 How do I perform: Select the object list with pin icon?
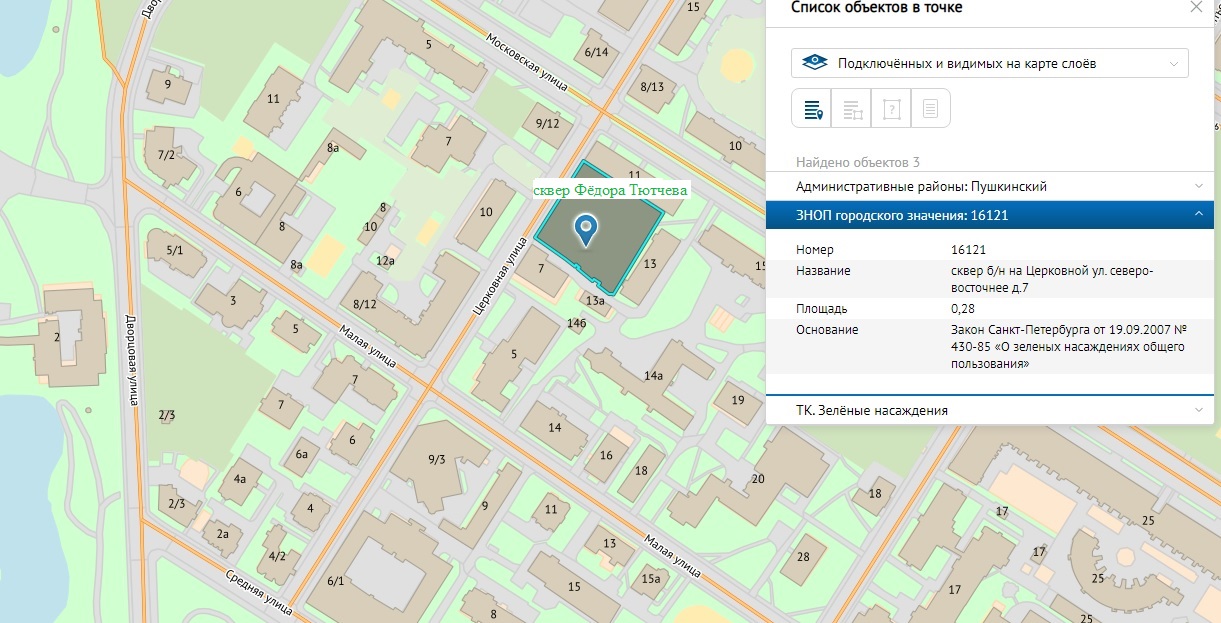[812, 109]
